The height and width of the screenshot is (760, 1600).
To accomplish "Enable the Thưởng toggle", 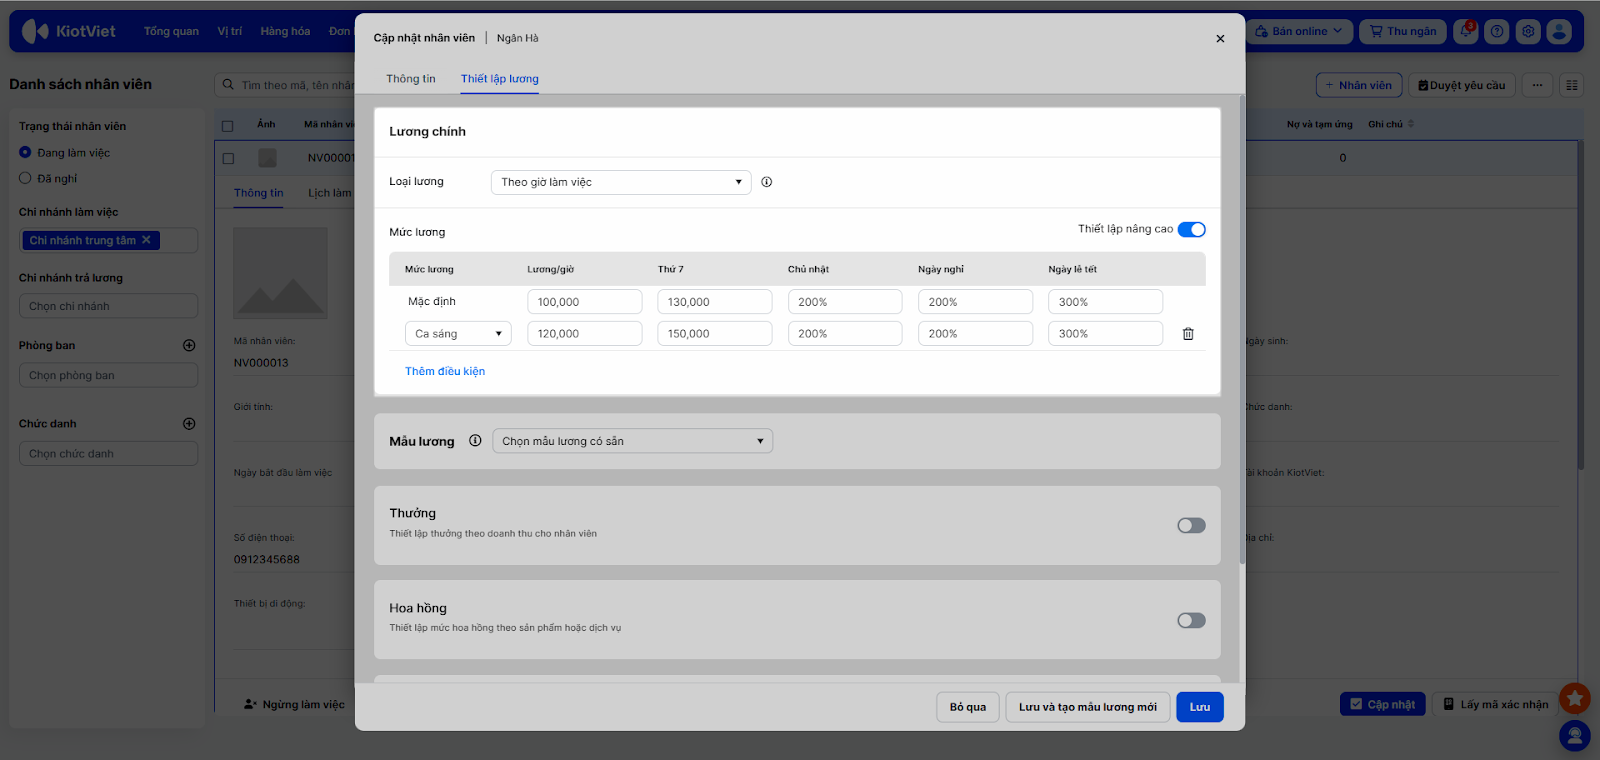I will pos(1191,526).
